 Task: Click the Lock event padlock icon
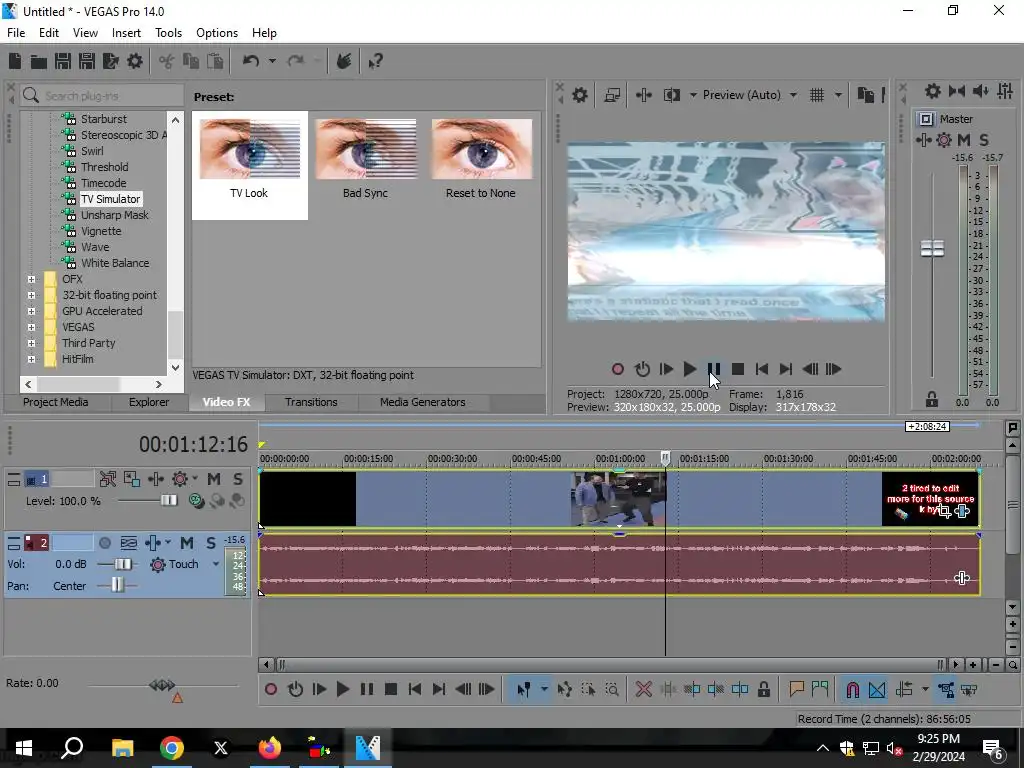coord(763,689)
